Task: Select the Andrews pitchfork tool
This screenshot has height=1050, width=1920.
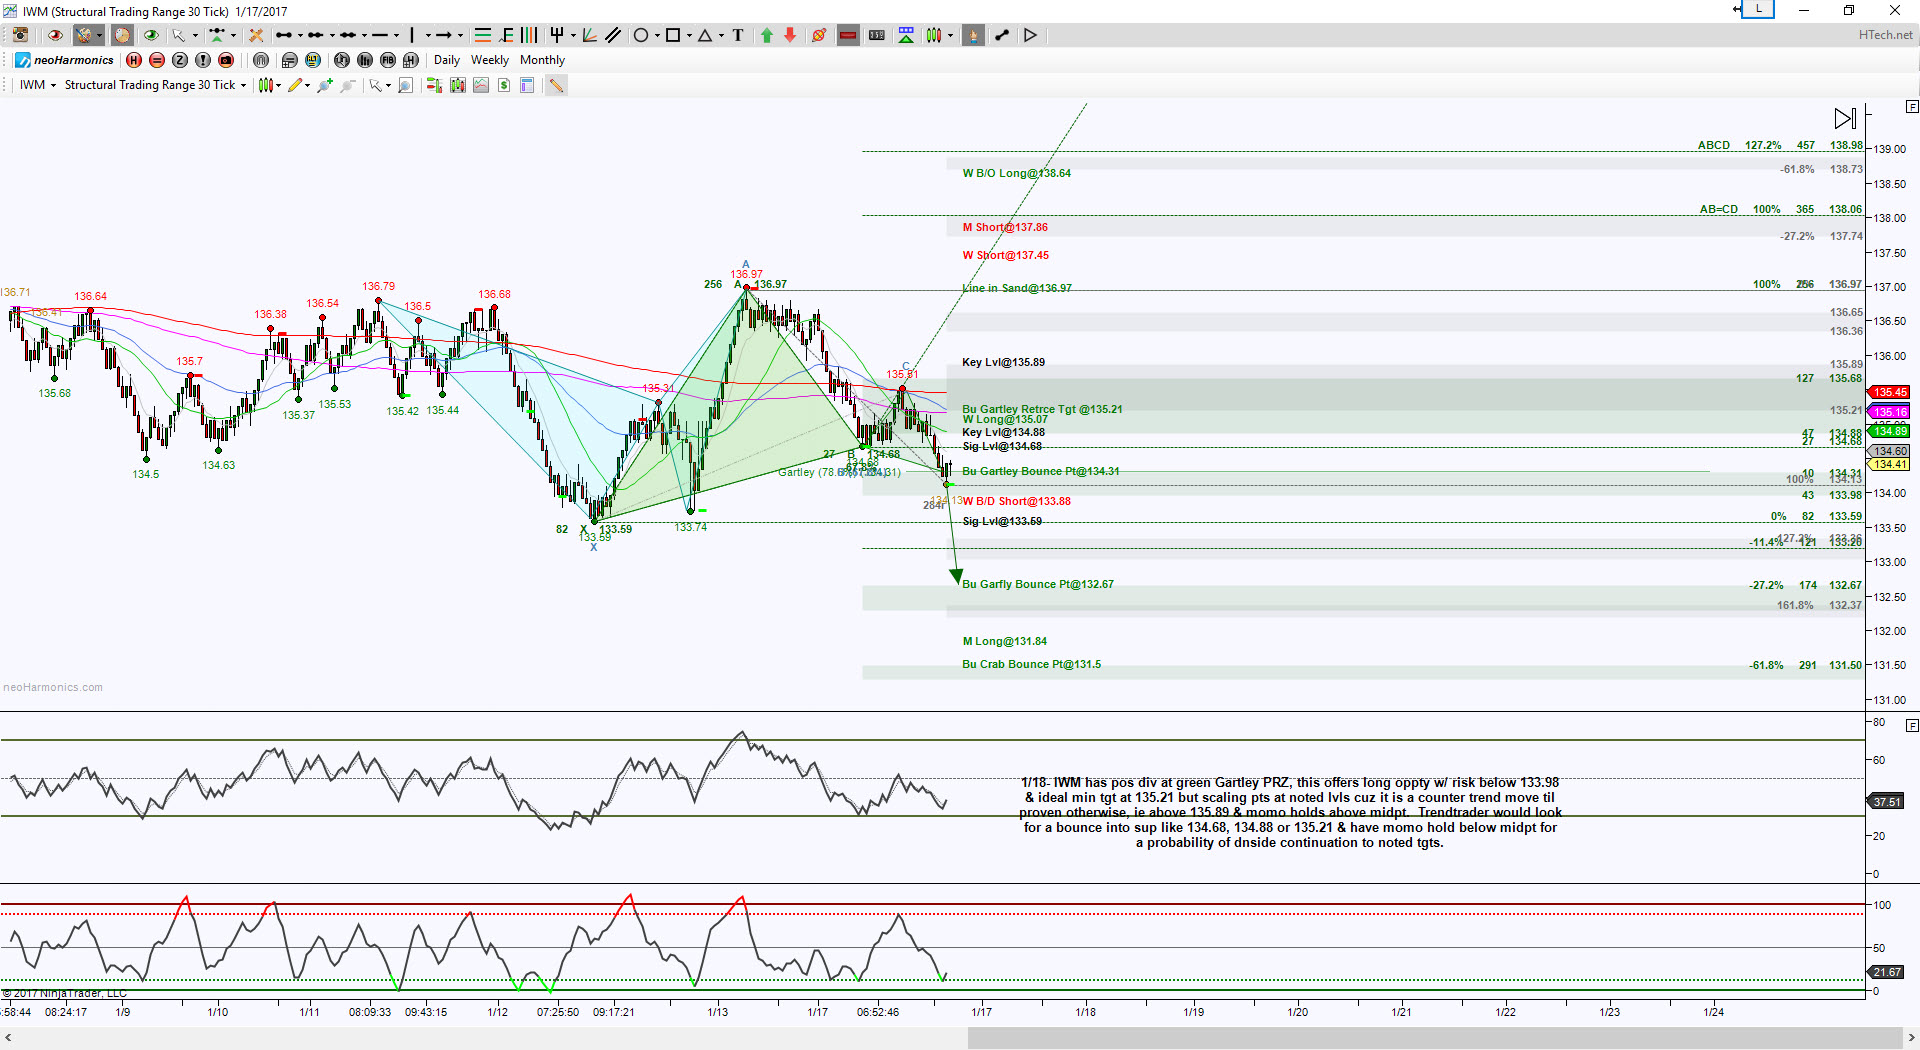Action: pyautogui.click(x=557, y=35)
